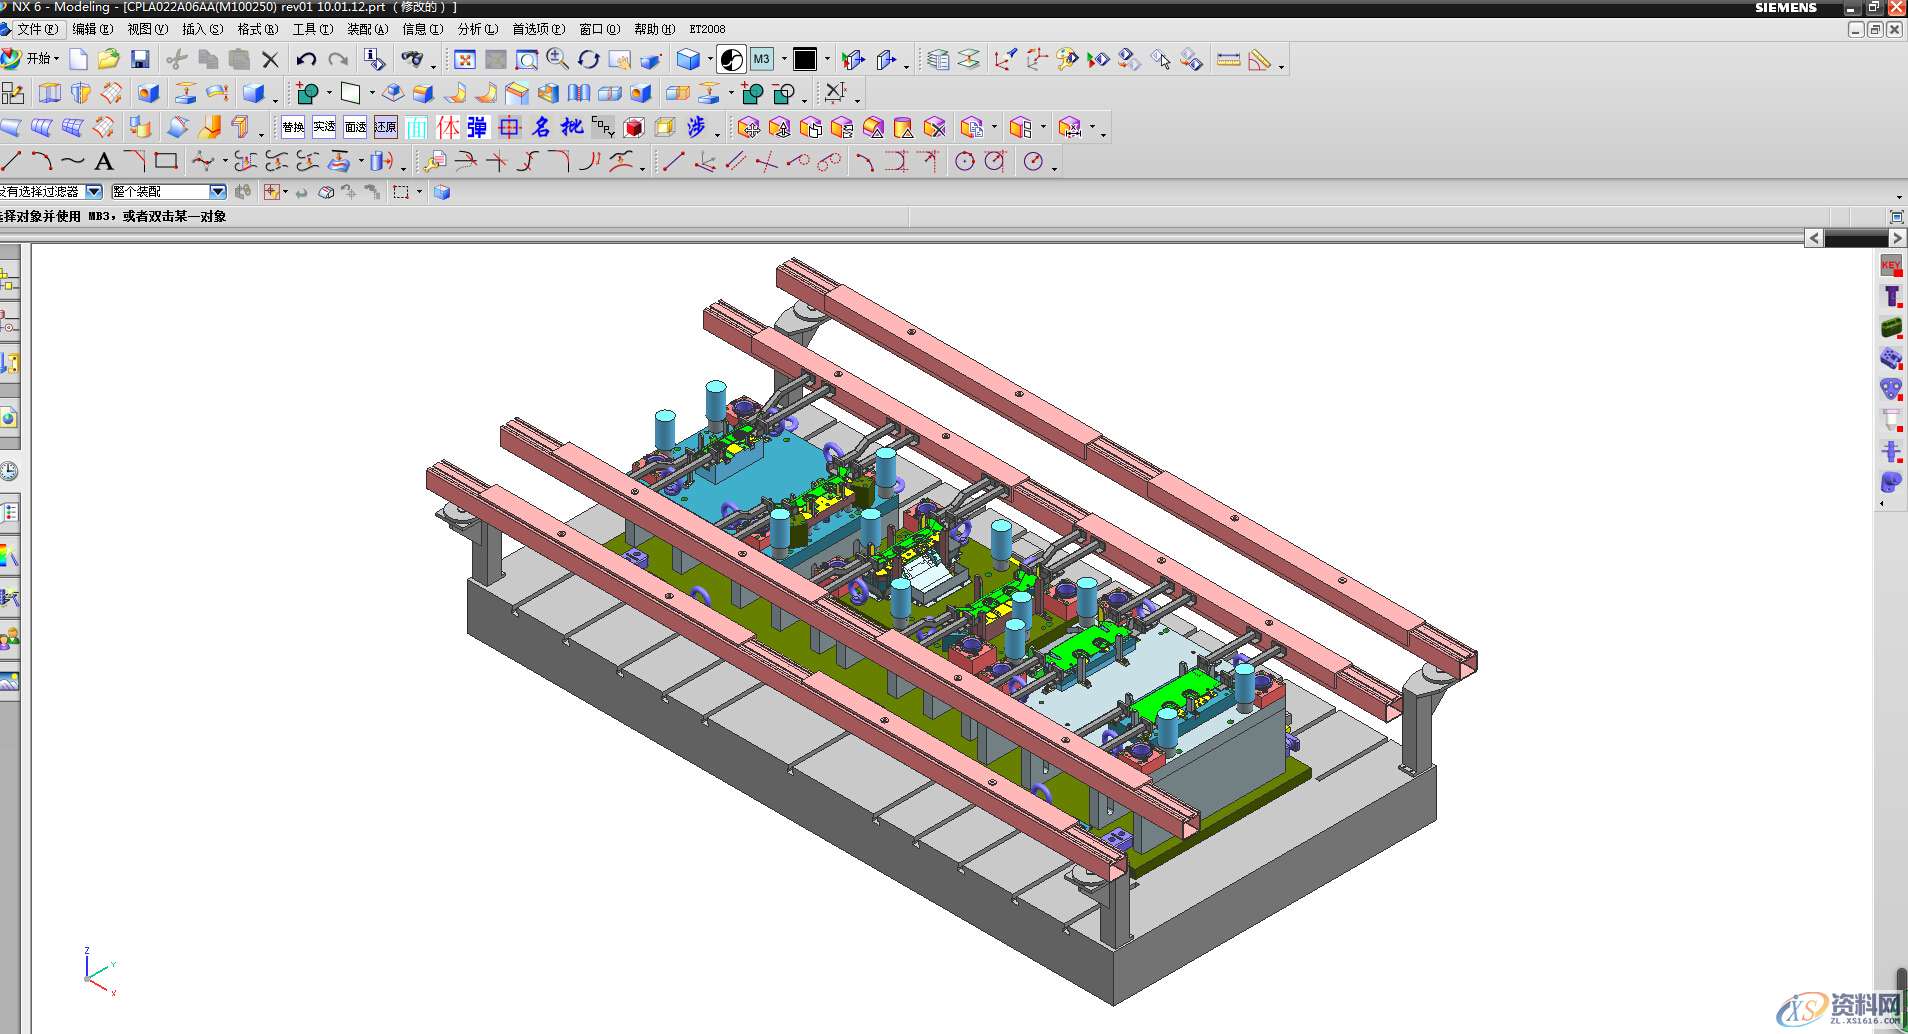Click the Save file icon
1908x1034 pixels.
pyautogui.click(x=140, y=60)
